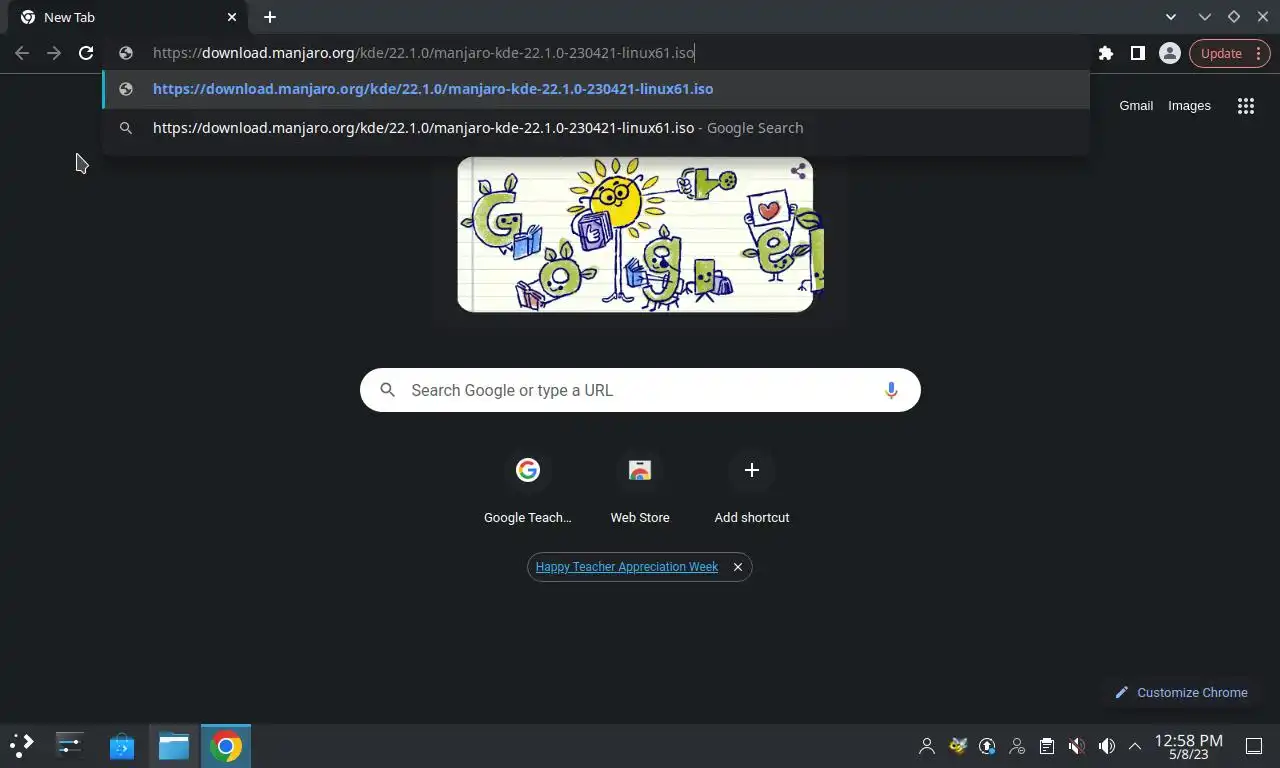The width and height of the screenshot is (1280, 768).
Task: Open the audio volume tray icon
Action: pyautogui.click(x=1107, y=746)
